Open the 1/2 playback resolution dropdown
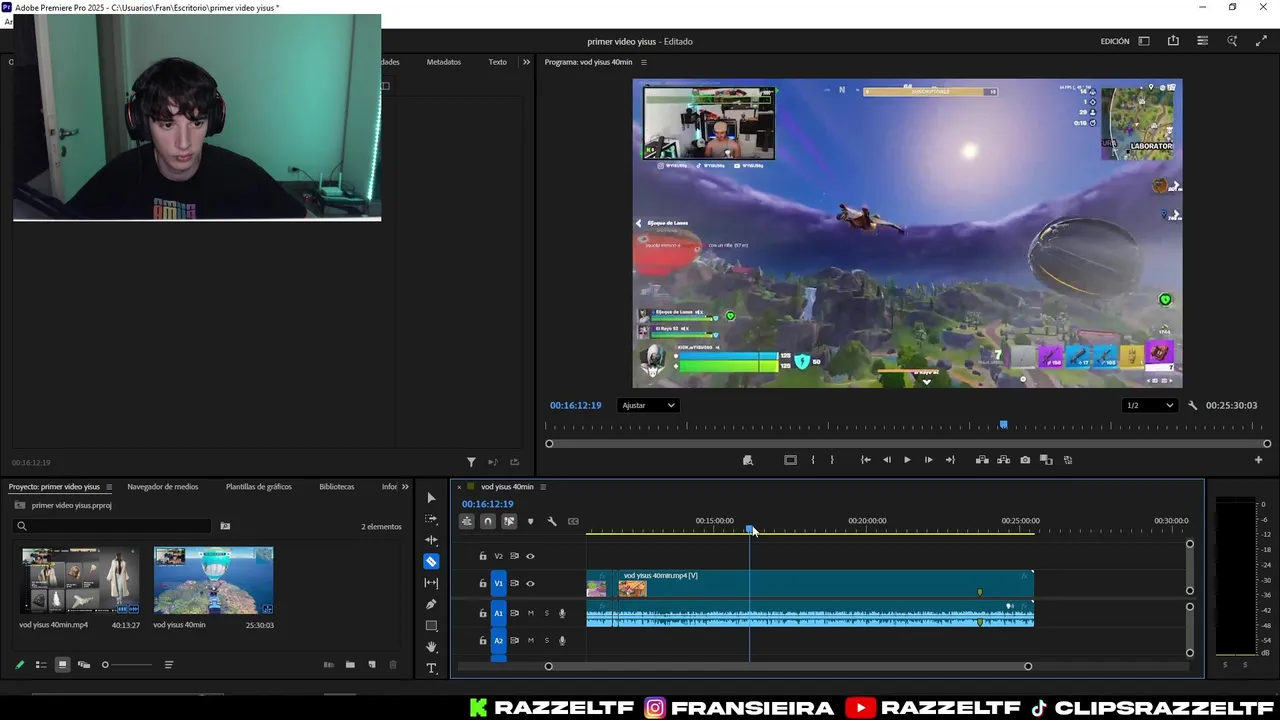The width and height of the screenshot is (1280, 720). point(1148,405)
